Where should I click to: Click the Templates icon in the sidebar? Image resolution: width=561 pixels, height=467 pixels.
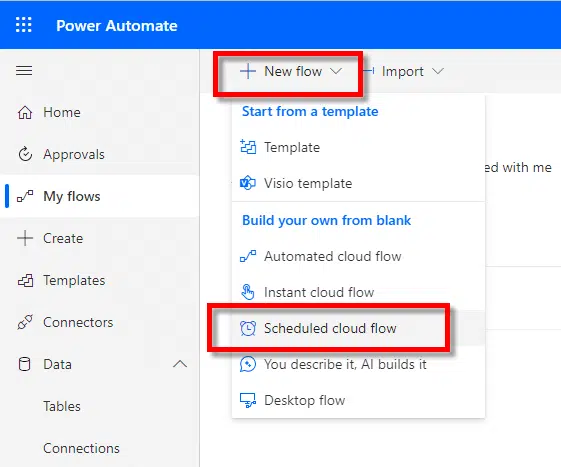[x=25, y=281]
